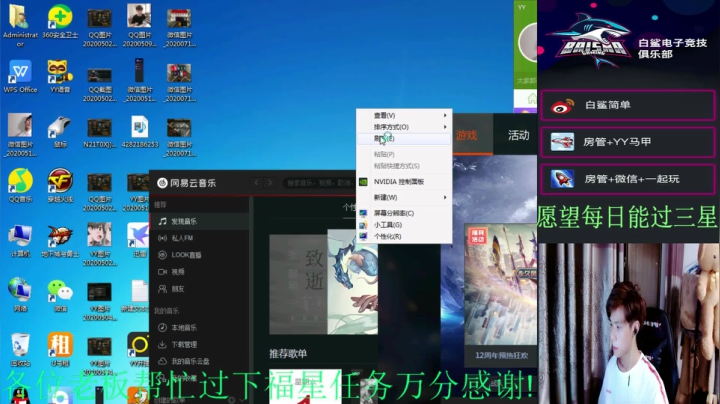
Task: Choose 粘贴快捷方式(S) in the context menu
Action: [x=404, y=166]
